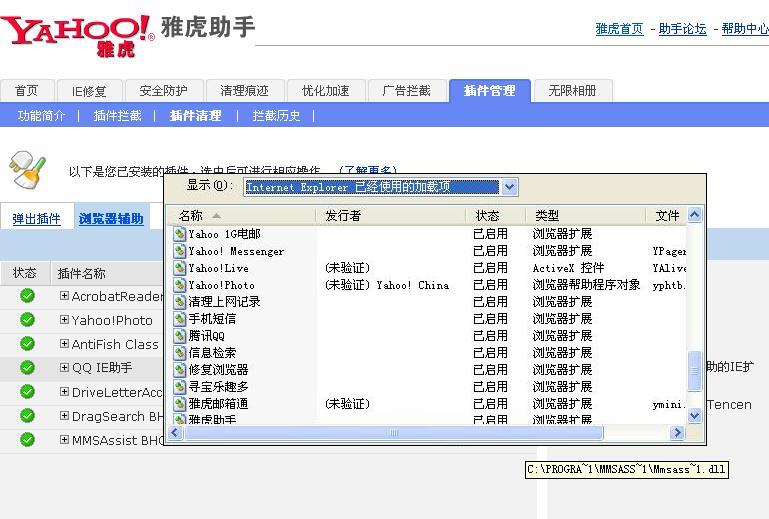Open the 雅虎首页 link
Screen dimensions: 769x519
click(x=619, y=29)
